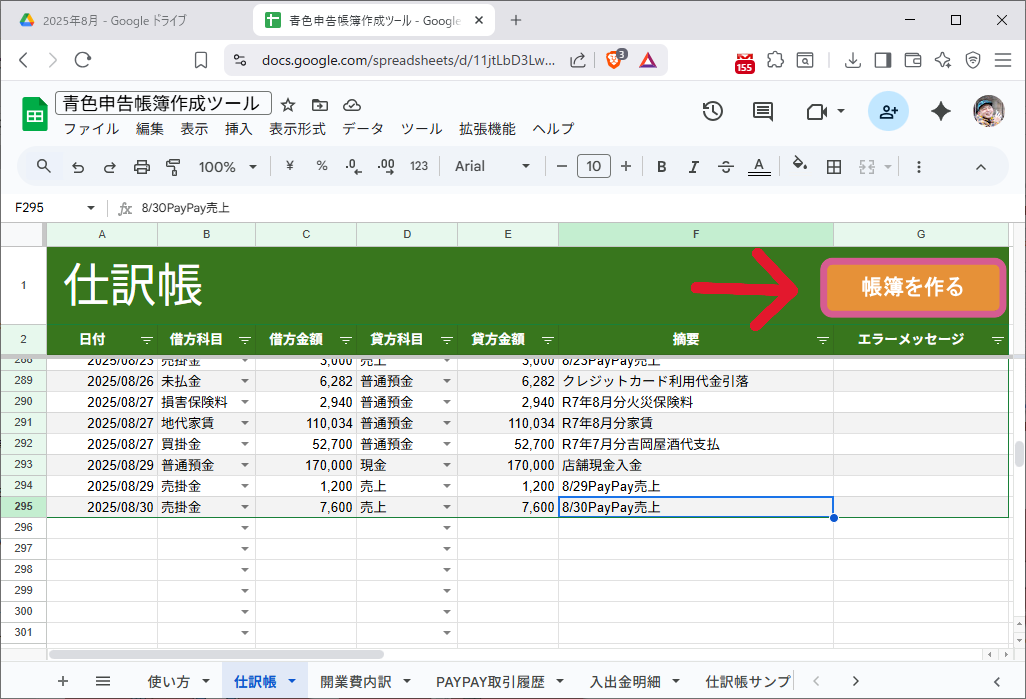1026x699 pixels.
Task: Show all comments
Action: 762,111
